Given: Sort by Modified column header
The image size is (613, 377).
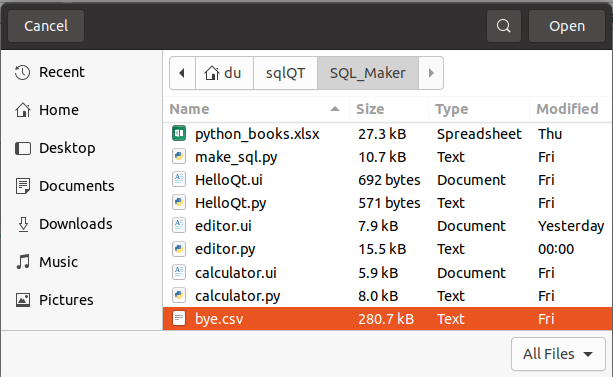Looking at the screenshot, I should pyautogui.click(x=567, y=109).
